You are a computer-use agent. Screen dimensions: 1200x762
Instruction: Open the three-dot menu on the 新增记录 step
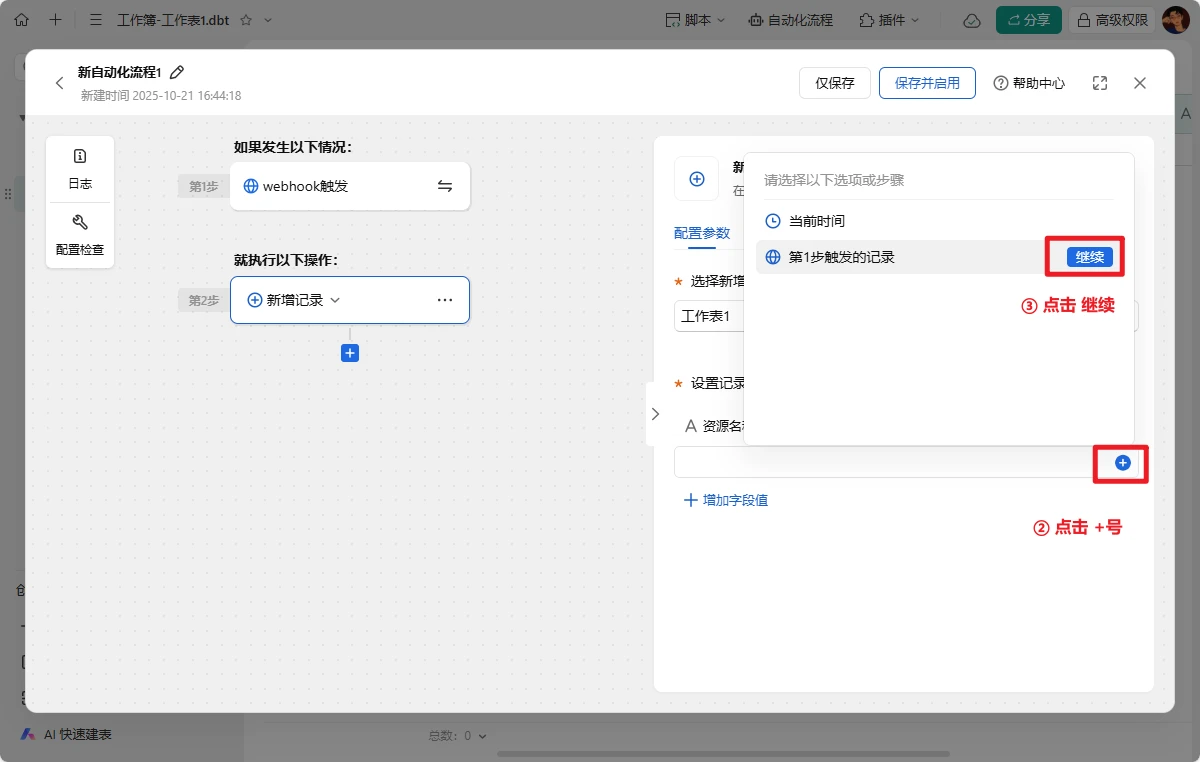pyautogui.click(x=445, y=300)
